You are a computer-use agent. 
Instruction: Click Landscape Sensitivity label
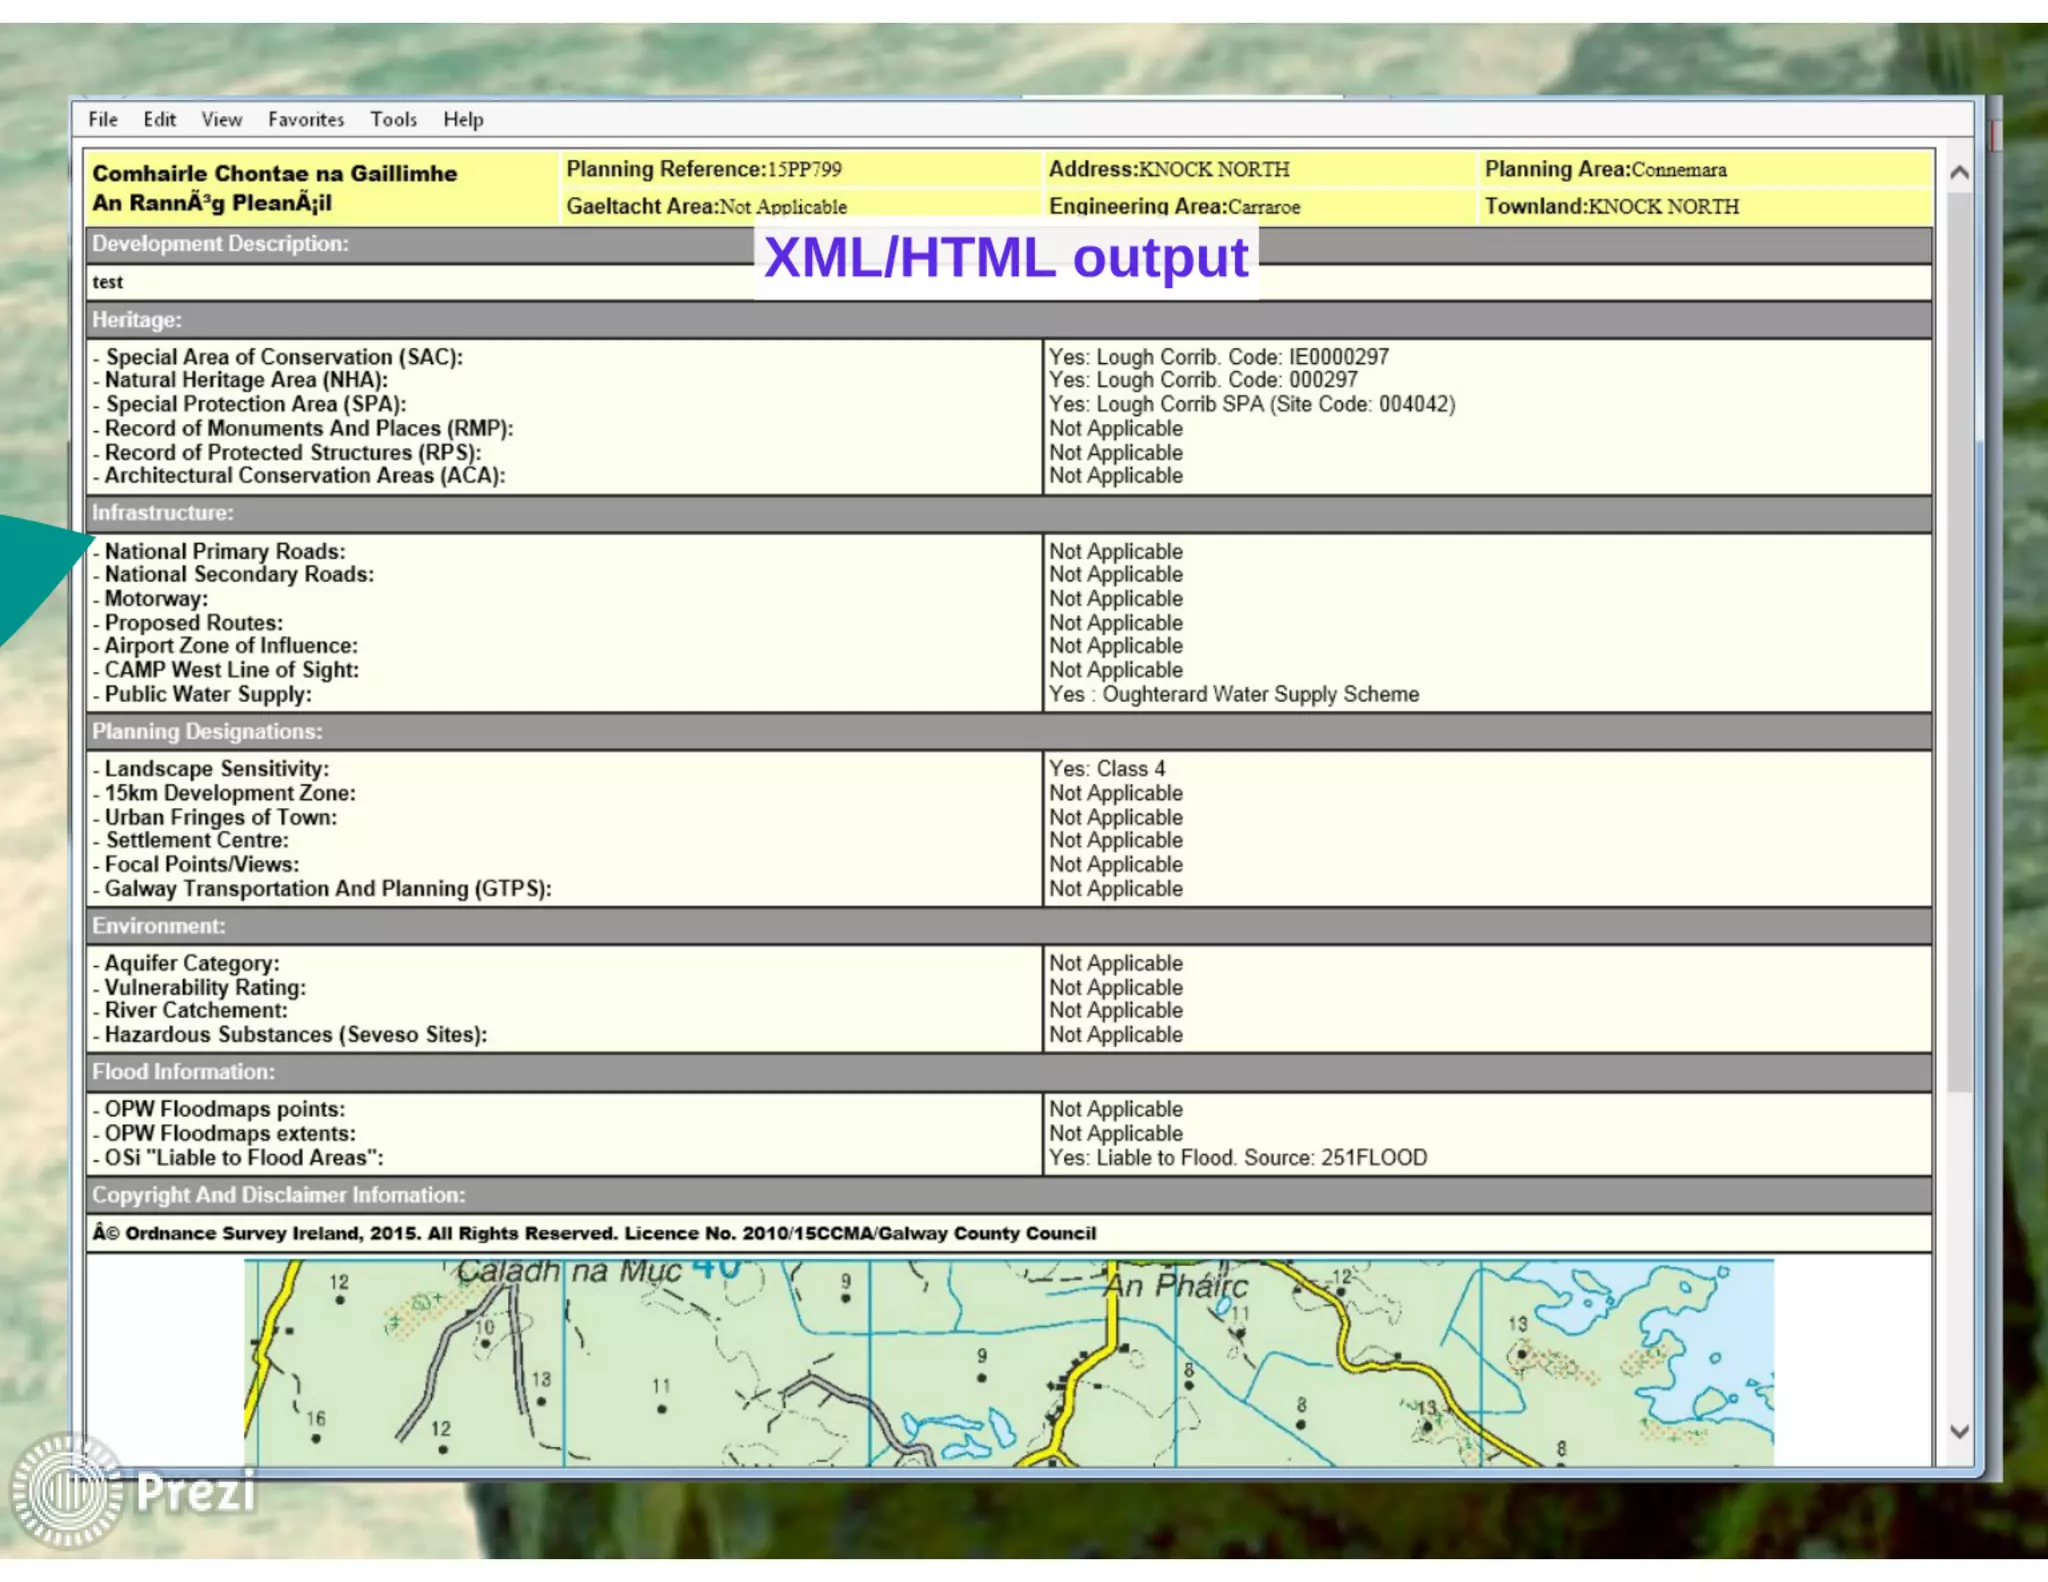217,769
